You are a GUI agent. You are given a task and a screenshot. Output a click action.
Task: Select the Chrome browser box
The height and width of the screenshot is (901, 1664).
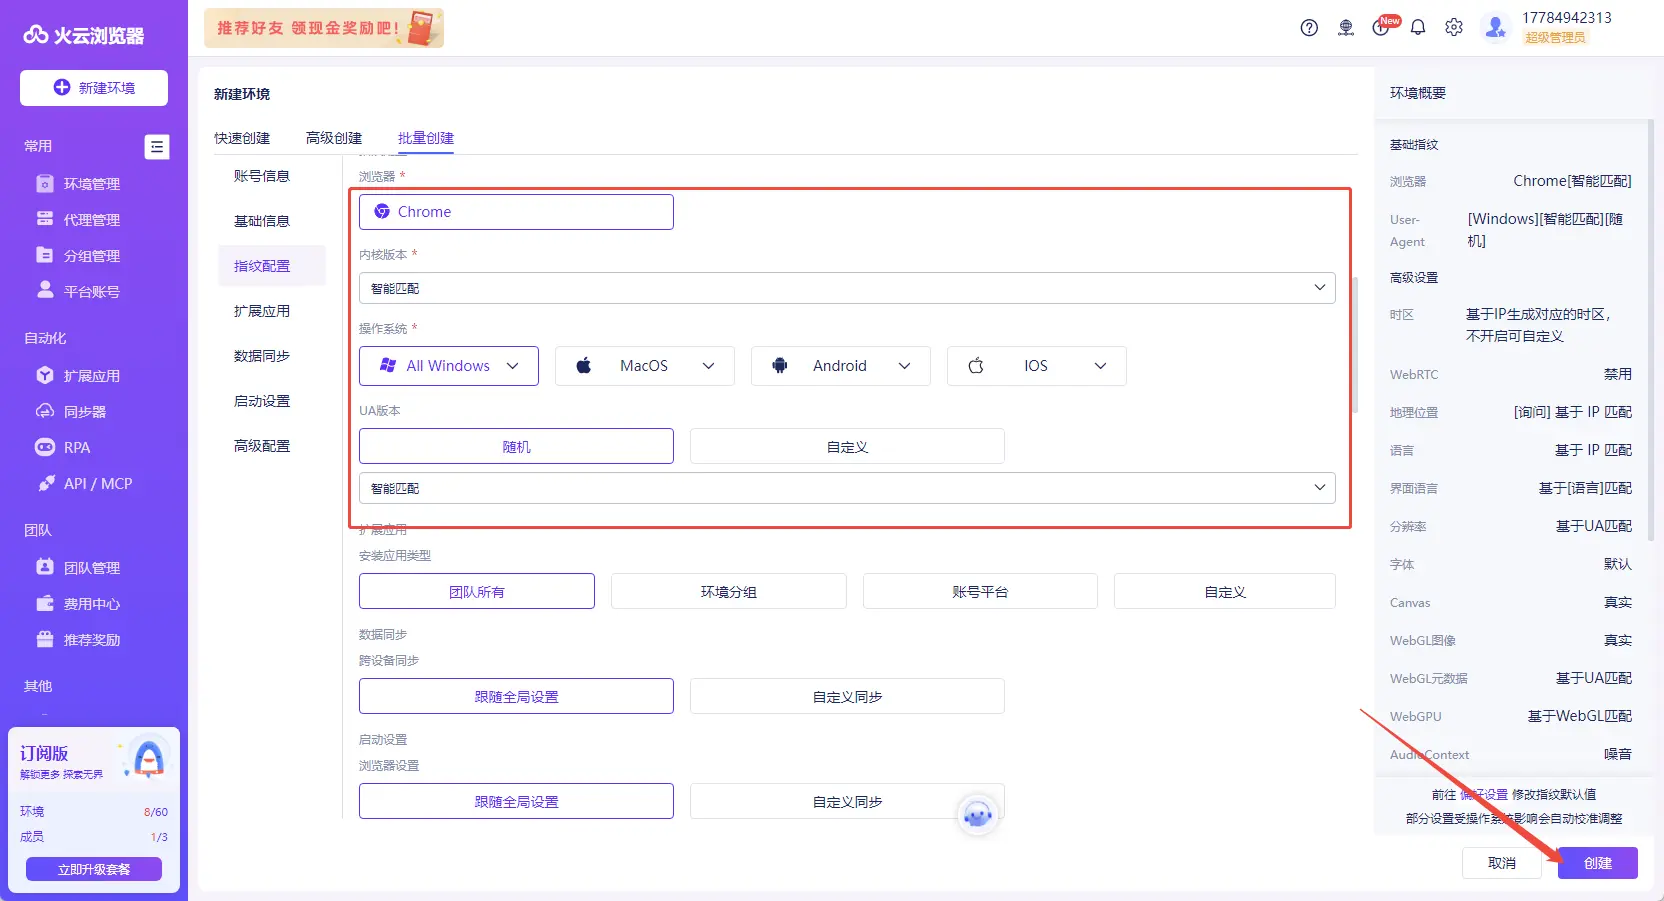click(x=516, y=212)
